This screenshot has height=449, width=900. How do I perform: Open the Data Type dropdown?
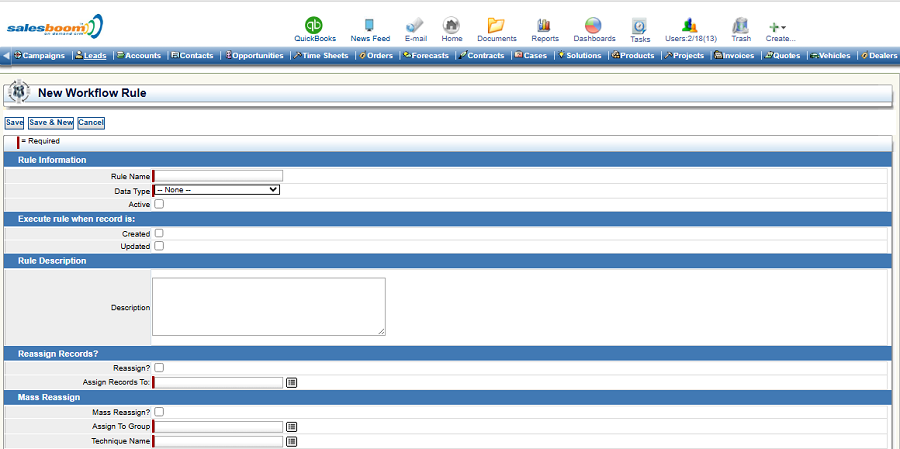click(217, 189)
